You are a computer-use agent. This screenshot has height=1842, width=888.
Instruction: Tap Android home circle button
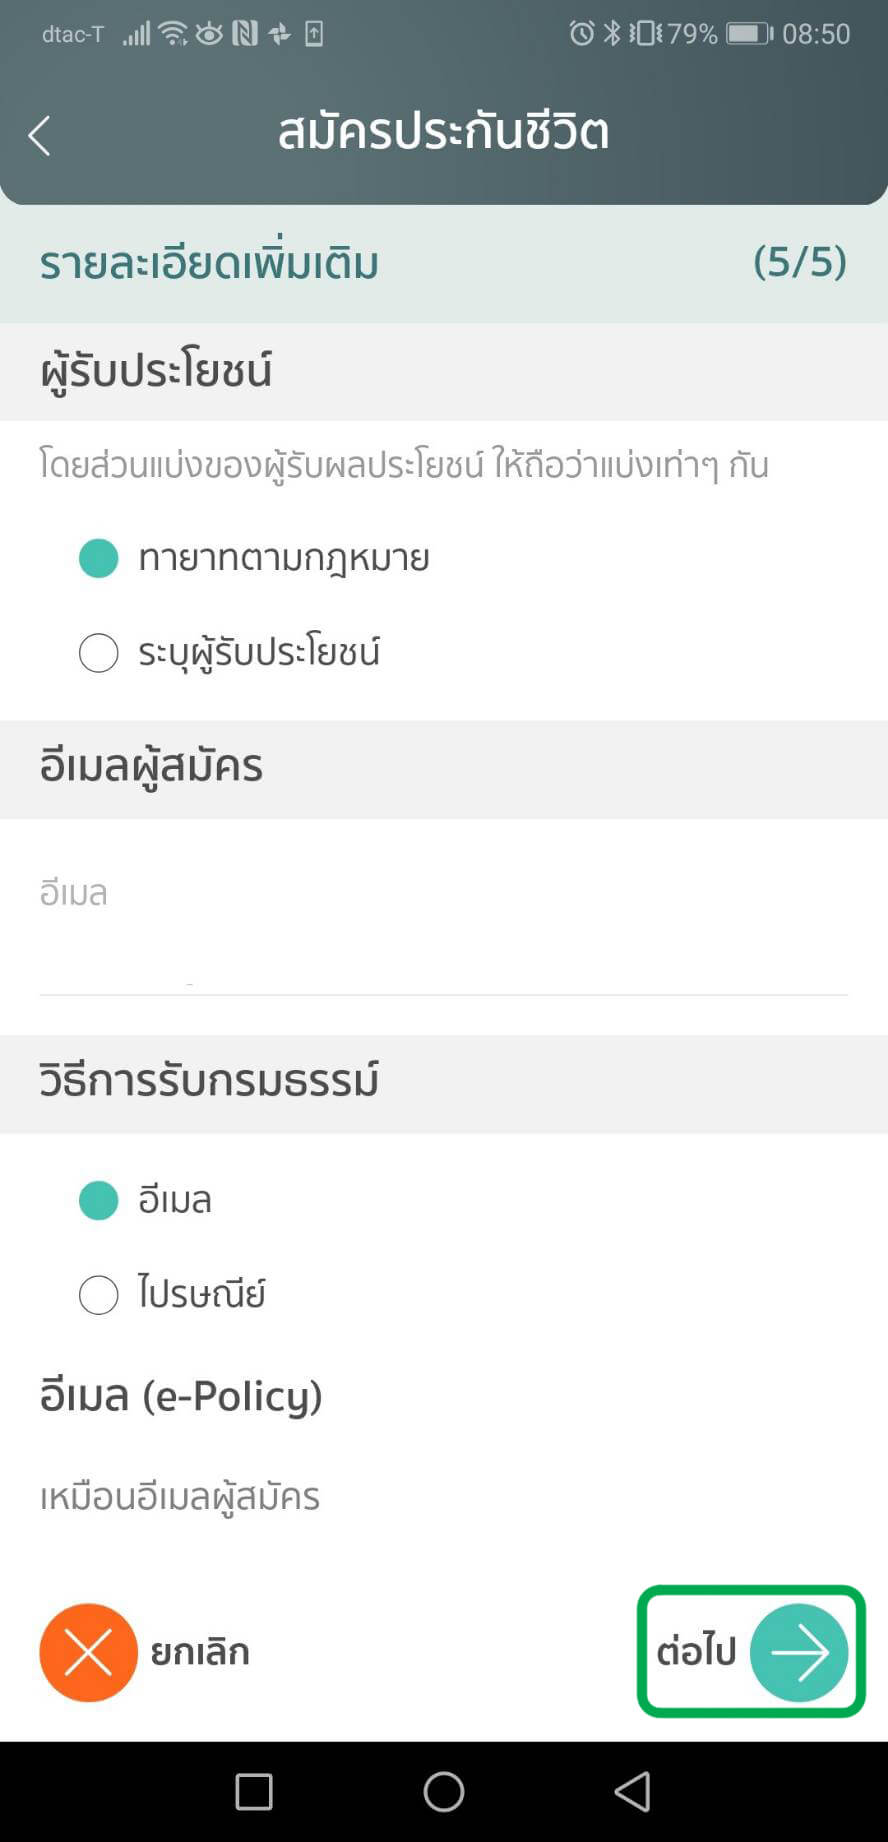point(443,1791)
